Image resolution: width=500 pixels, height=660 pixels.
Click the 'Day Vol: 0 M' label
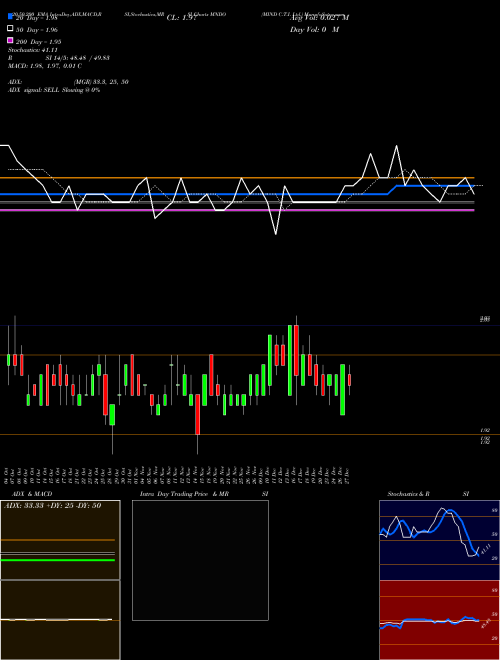click(x=315, y=30)
